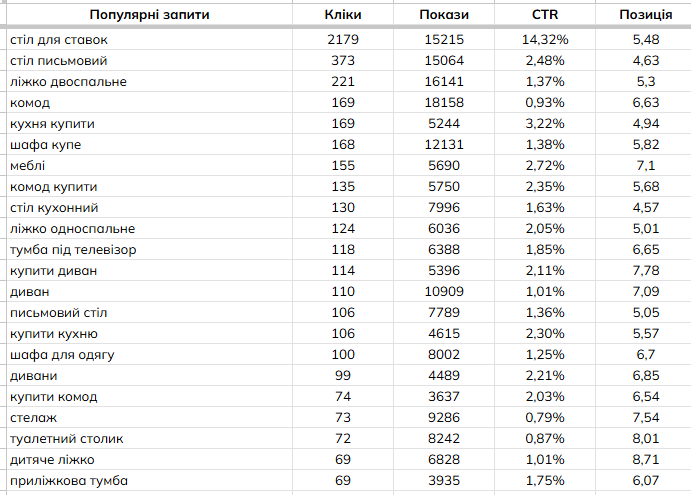This screenshot has height=495, width=691.
Task: Click the 'Покази' column header
Action: [445, 15]
